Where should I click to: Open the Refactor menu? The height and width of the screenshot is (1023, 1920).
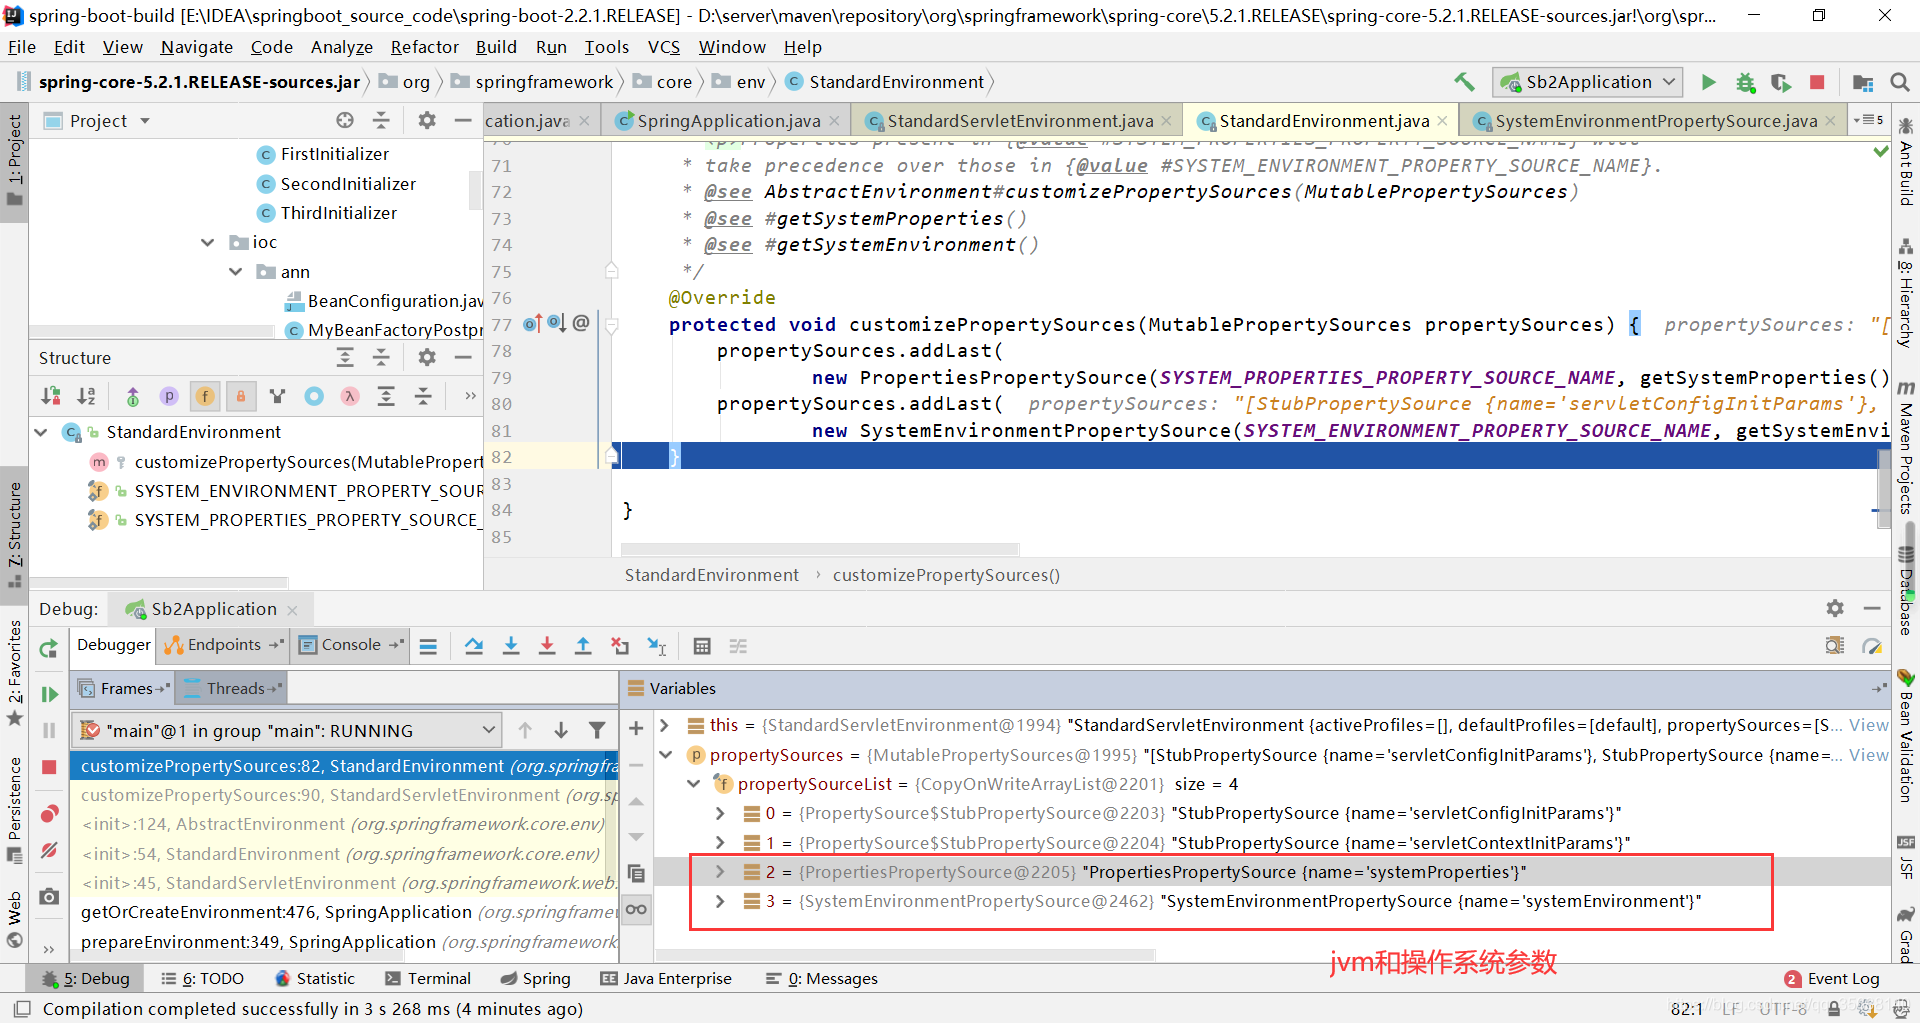pyautogui.click(x=424, y=47)
